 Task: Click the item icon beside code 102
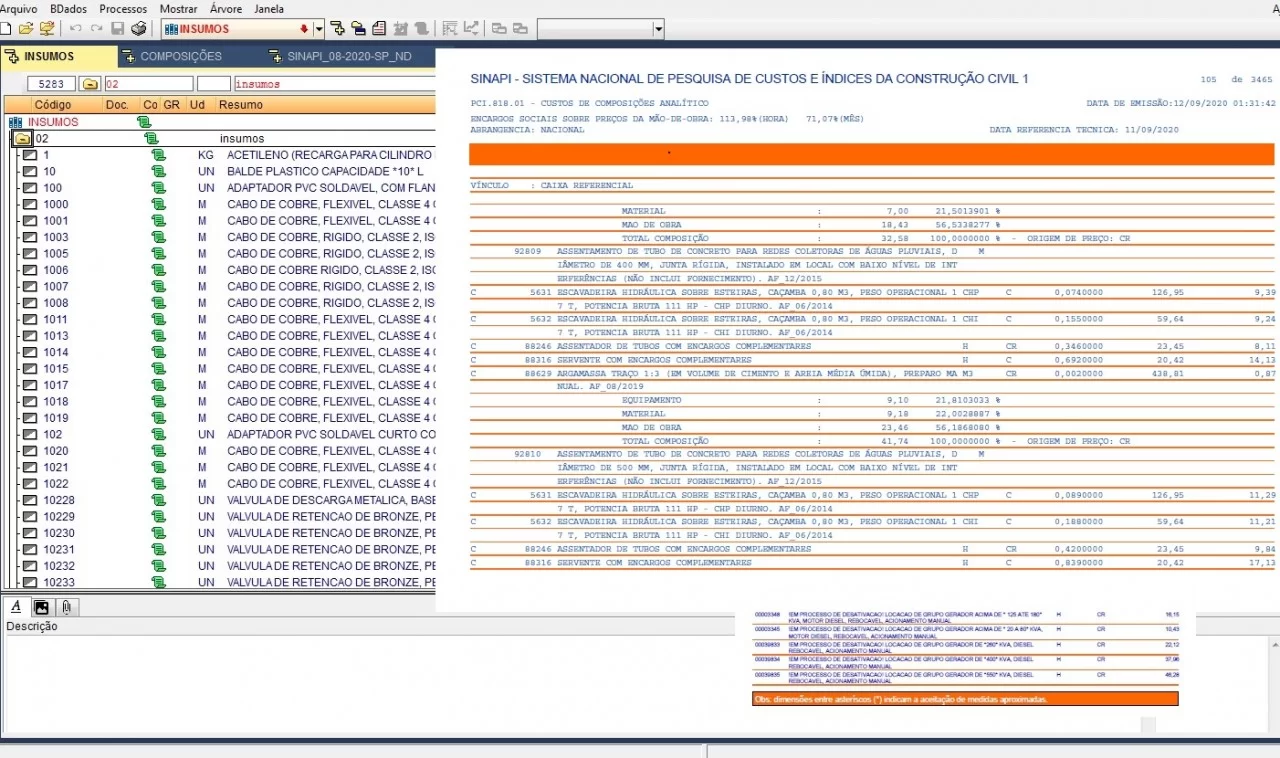tap(30, 434)
